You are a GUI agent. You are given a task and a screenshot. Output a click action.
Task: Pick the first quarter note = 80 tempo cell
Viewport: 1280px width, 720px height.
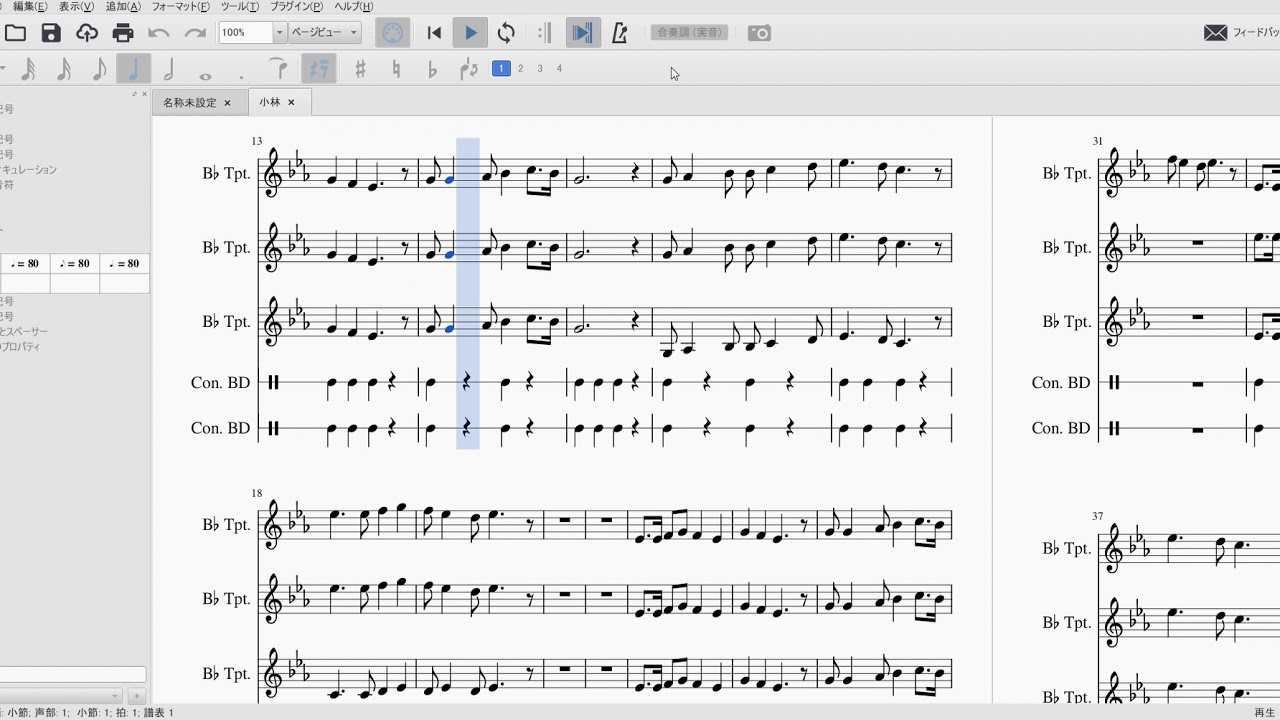[25, 264]
